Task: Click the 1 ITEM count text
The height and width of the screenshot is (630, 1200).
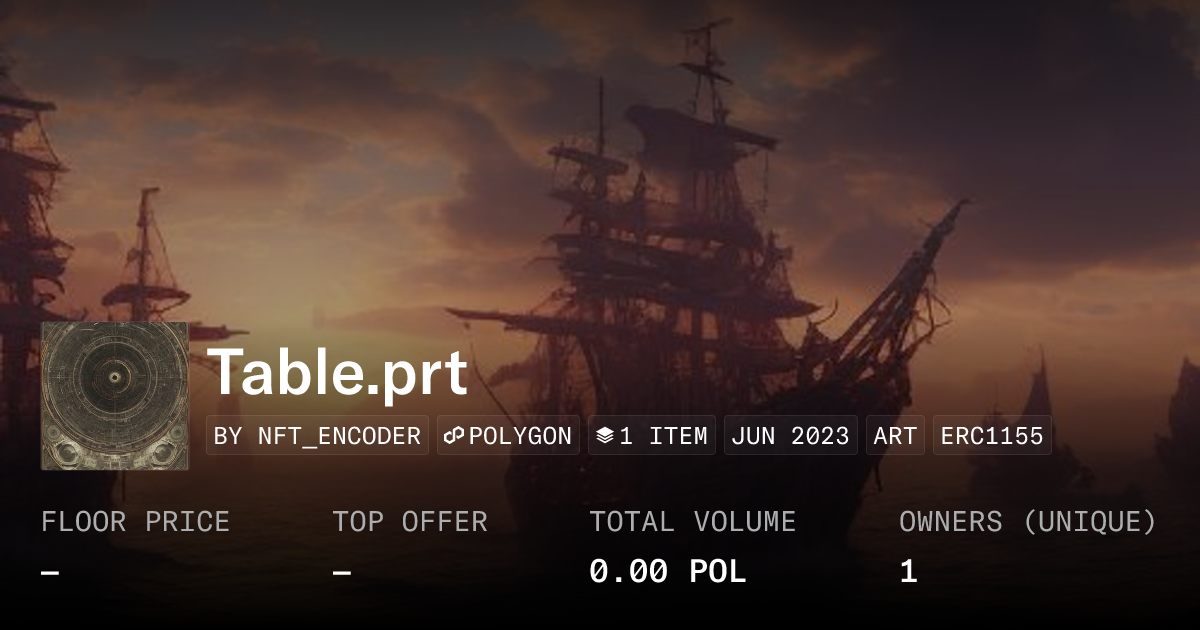Action: coord(663,436)
